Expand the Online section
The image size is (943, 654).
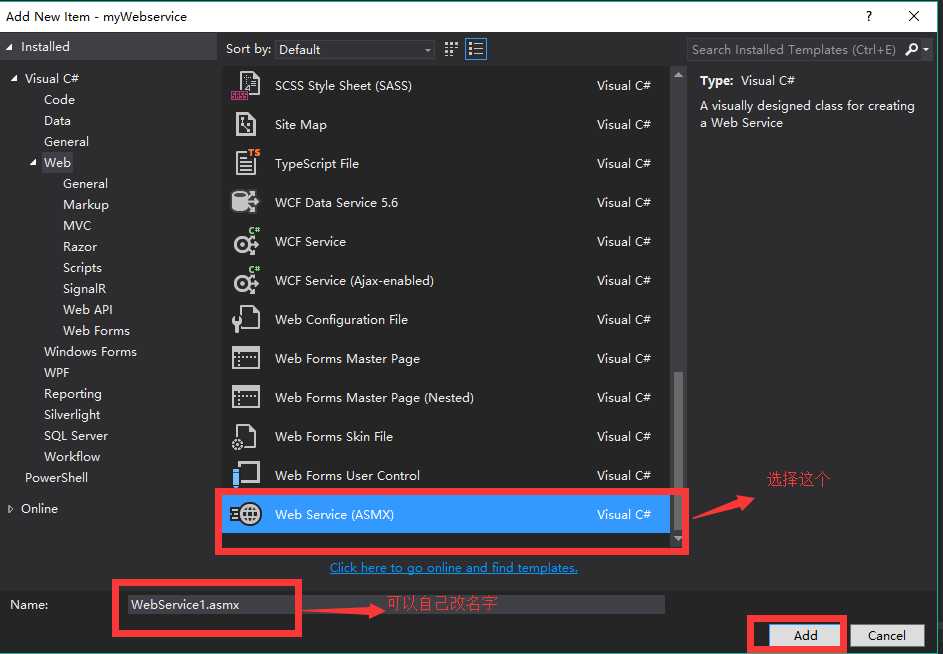pos(10,509)
